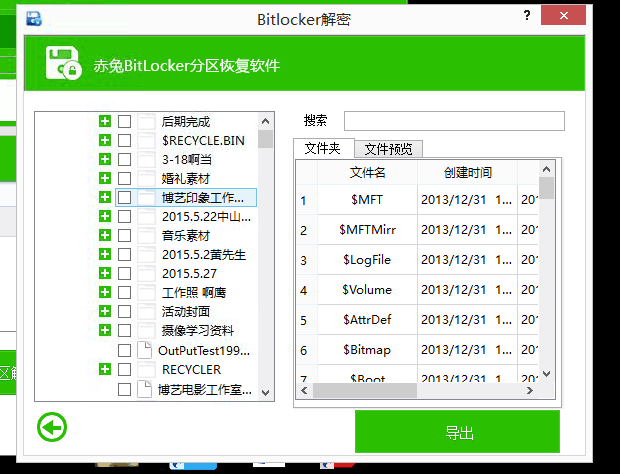The image size is (620, 474).
Task: Click the 导出 export button
Action: coord(457,431)
